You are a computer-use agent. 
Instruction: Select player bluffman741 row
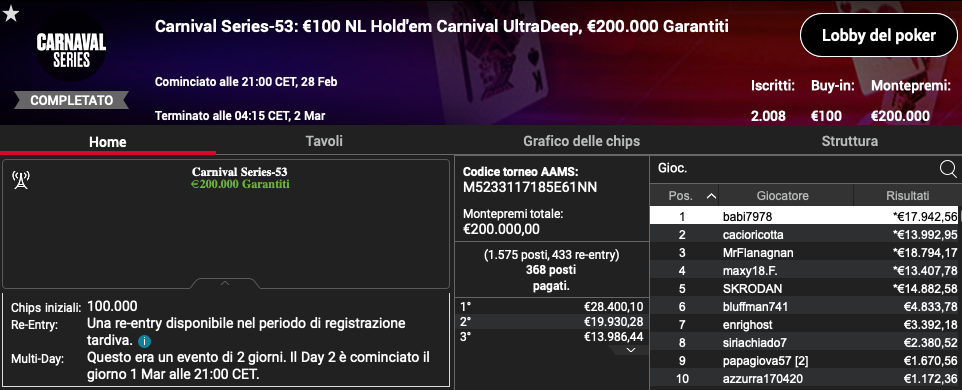806,307
